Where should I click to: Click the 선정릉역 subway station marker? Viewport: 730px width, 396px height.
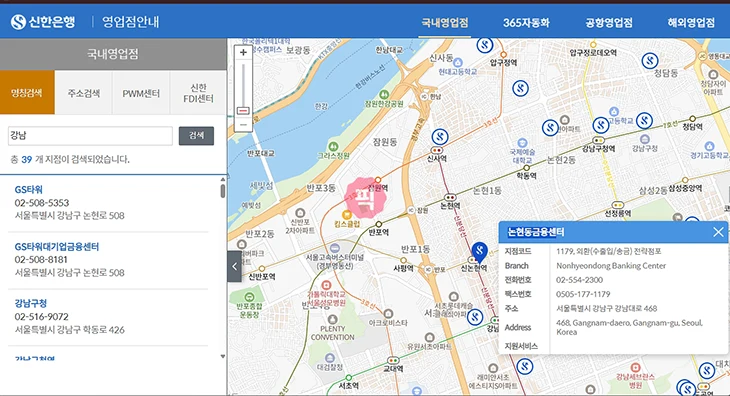[617, 205]
